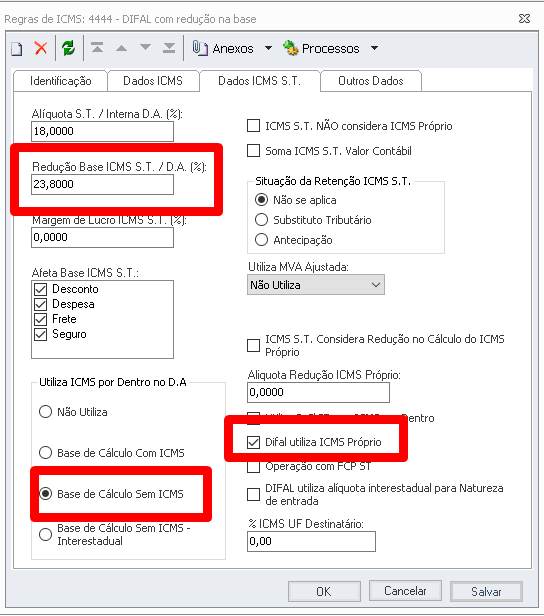Enable Operação com FCP ST checkbox
The image size is (544, 616).
(x=253, y=467)
